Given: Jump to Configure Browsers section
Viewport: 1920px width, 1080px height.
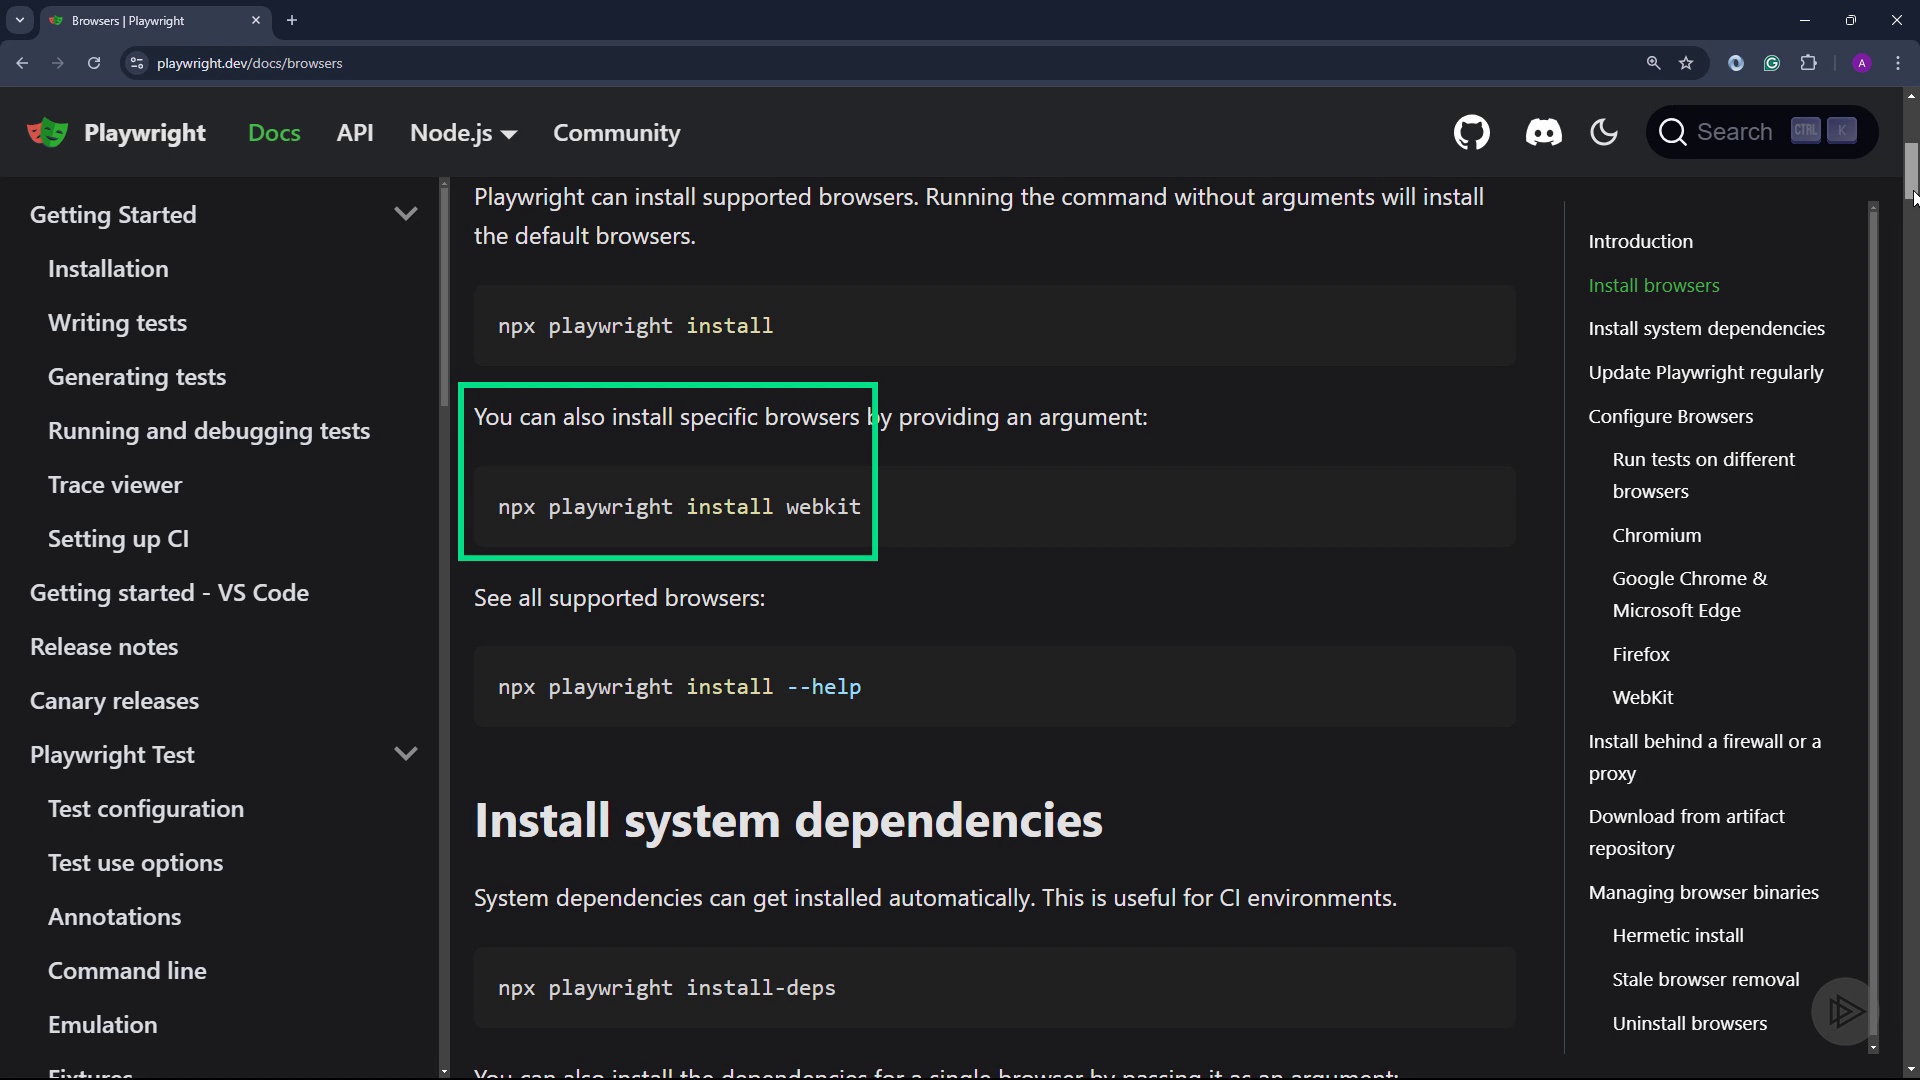Looking at the screenshot, I should 1670,416.
